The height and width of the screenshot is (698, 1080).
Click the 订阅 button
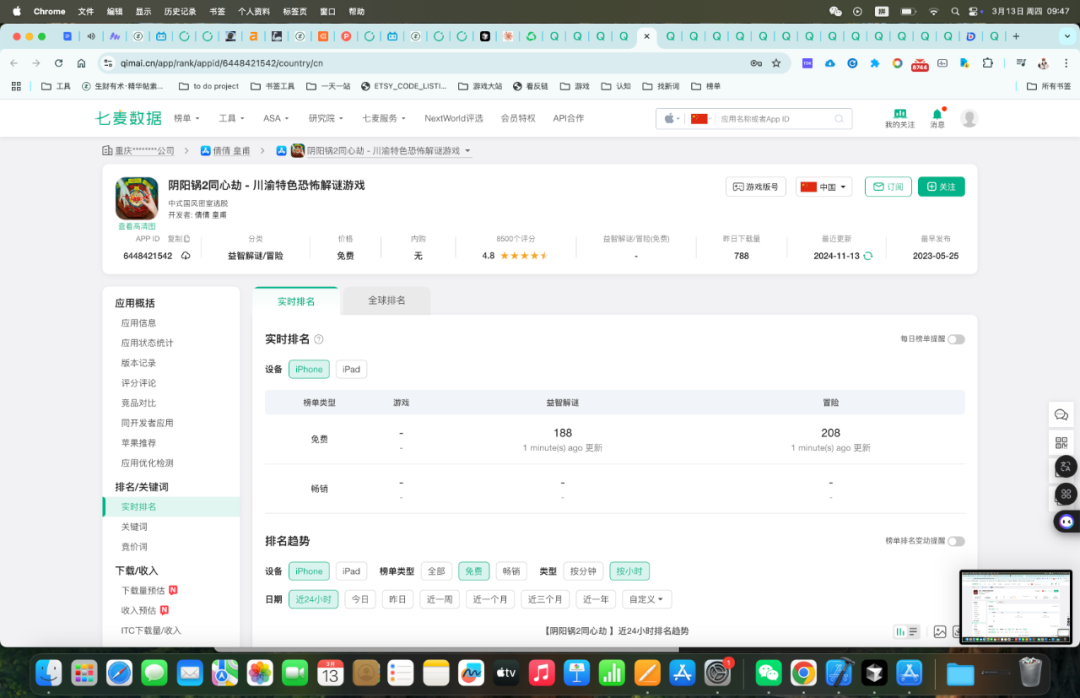[888, 187]
